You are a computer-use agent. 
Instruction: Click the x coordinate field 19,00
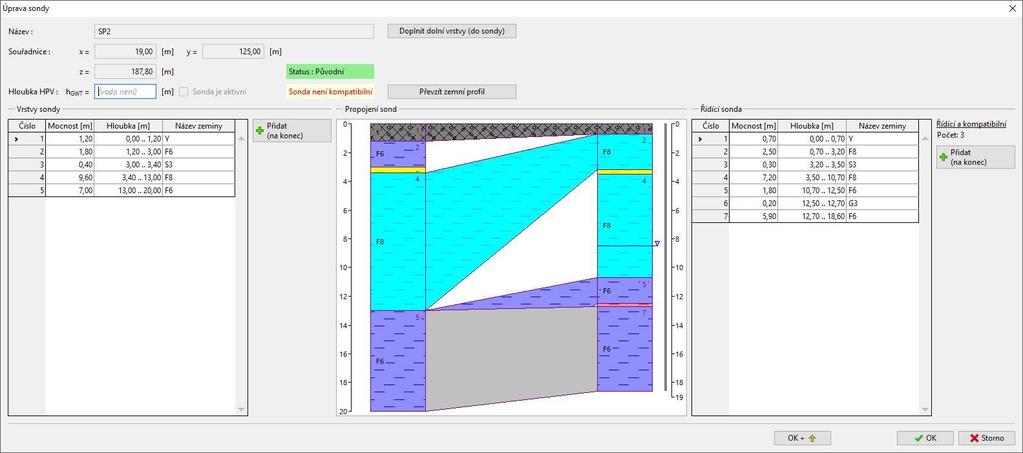[126, 52]
